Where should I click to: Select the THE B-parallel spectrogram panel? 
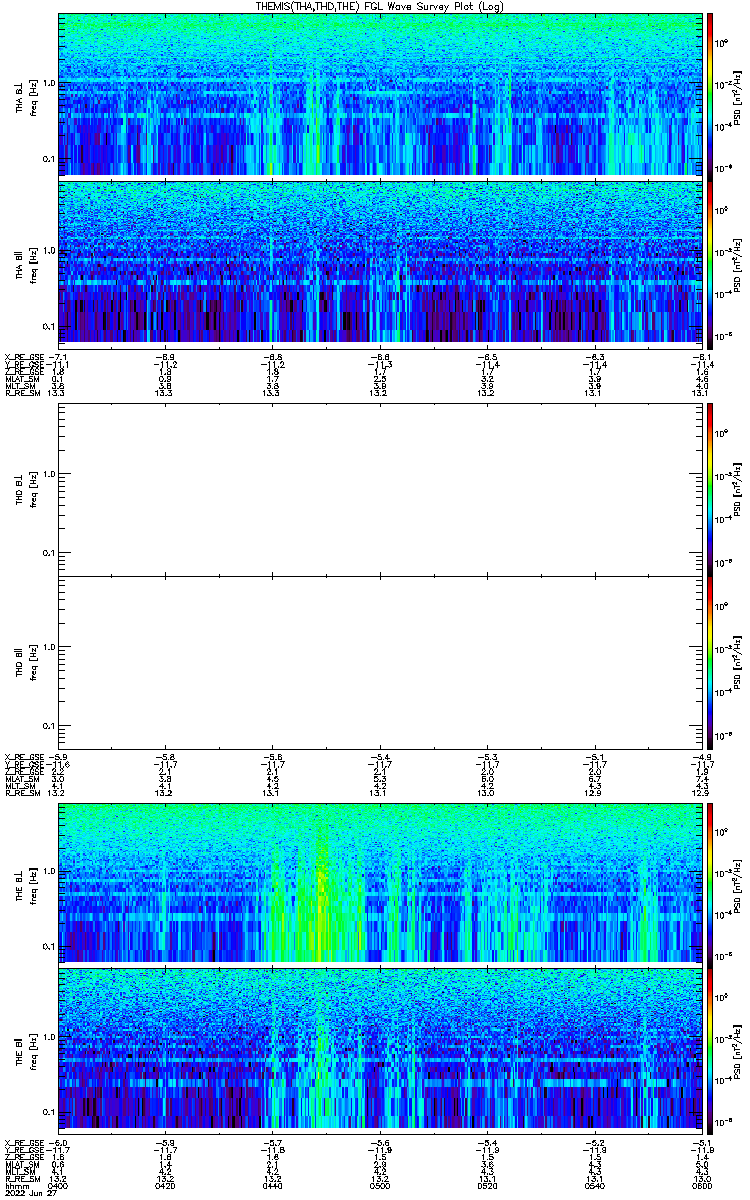[378, 1050]
